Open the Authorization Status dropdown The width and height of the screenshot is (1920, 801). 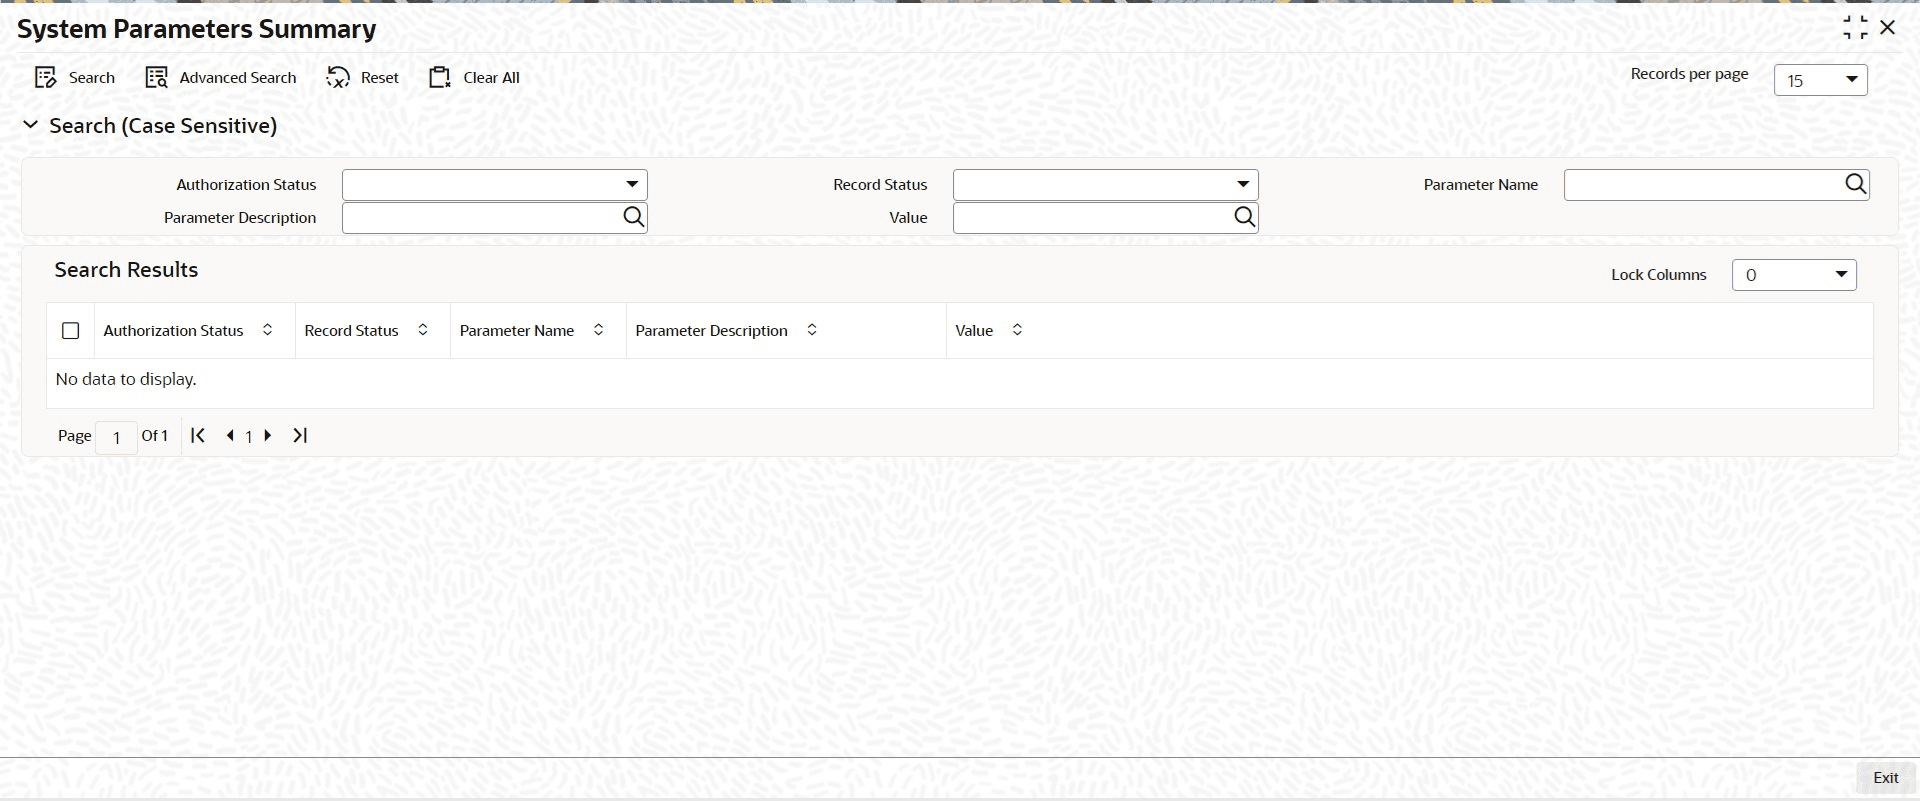495,185
